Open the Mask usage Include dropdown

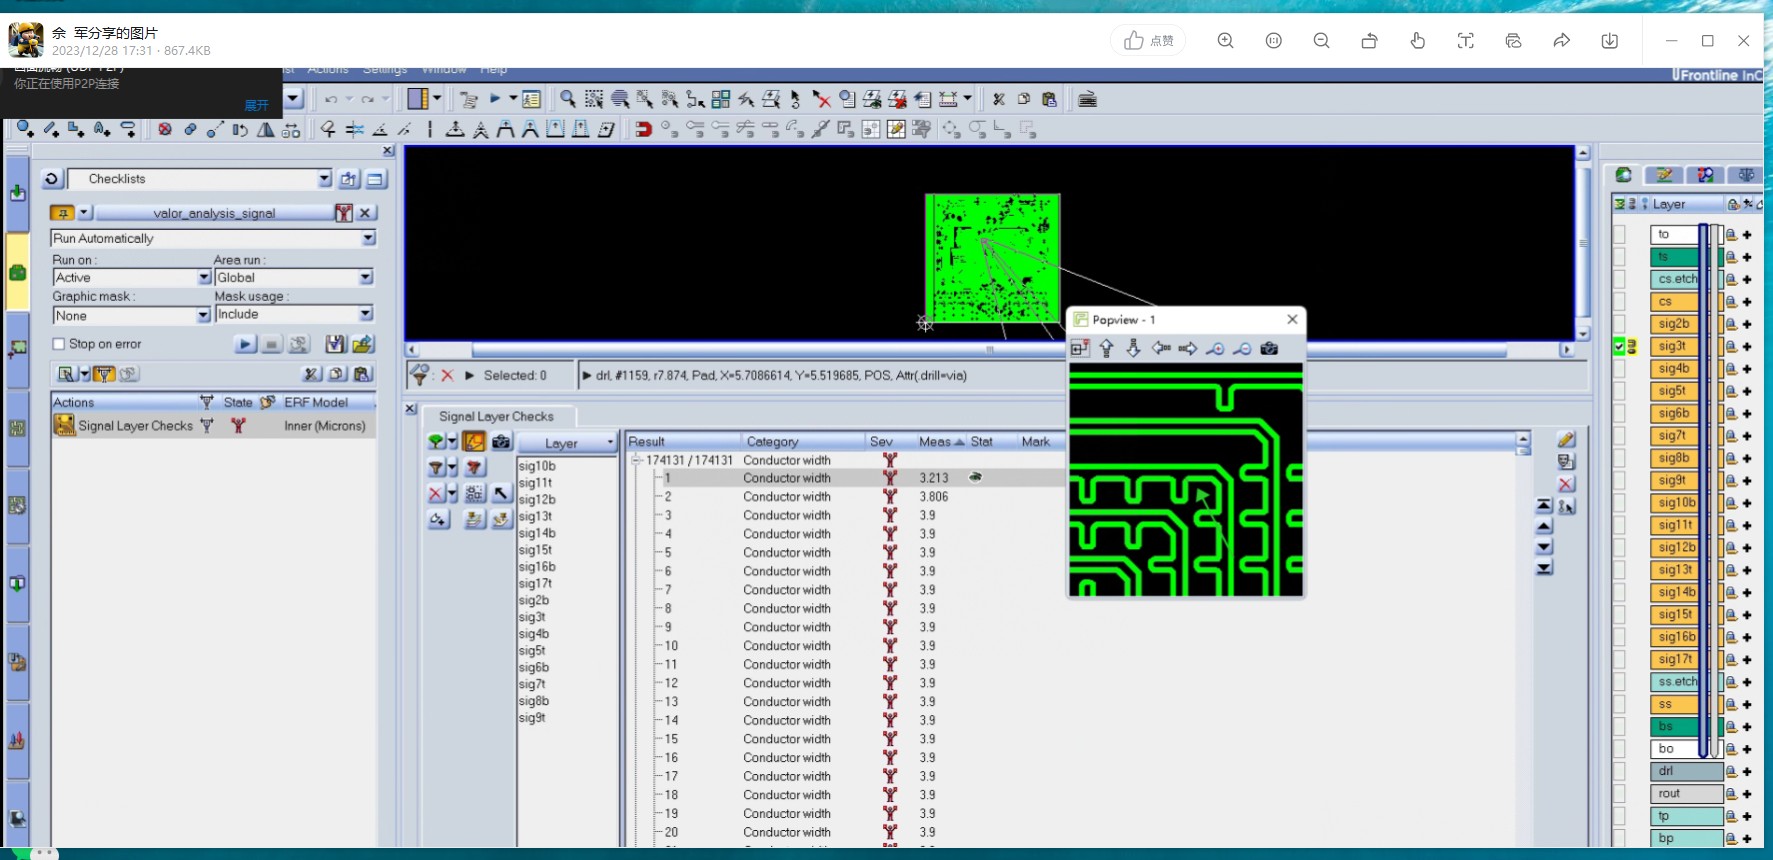click(366, 314)
